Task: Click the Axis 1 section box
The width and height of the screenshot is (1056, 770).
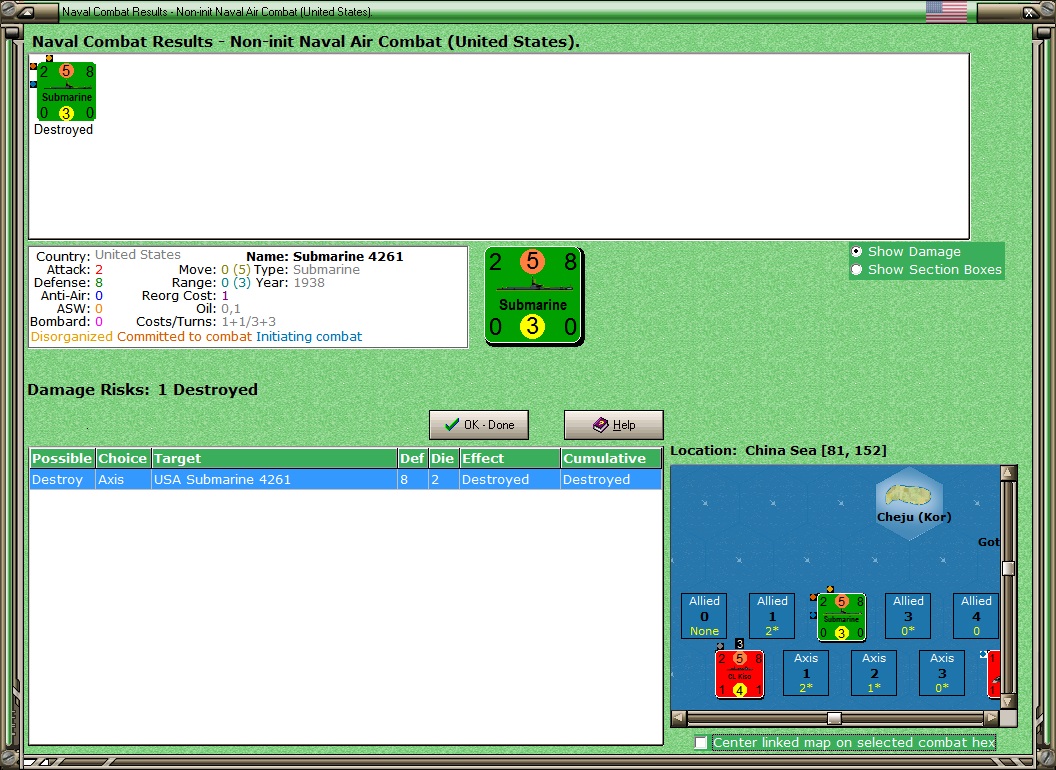Action: 806,673
